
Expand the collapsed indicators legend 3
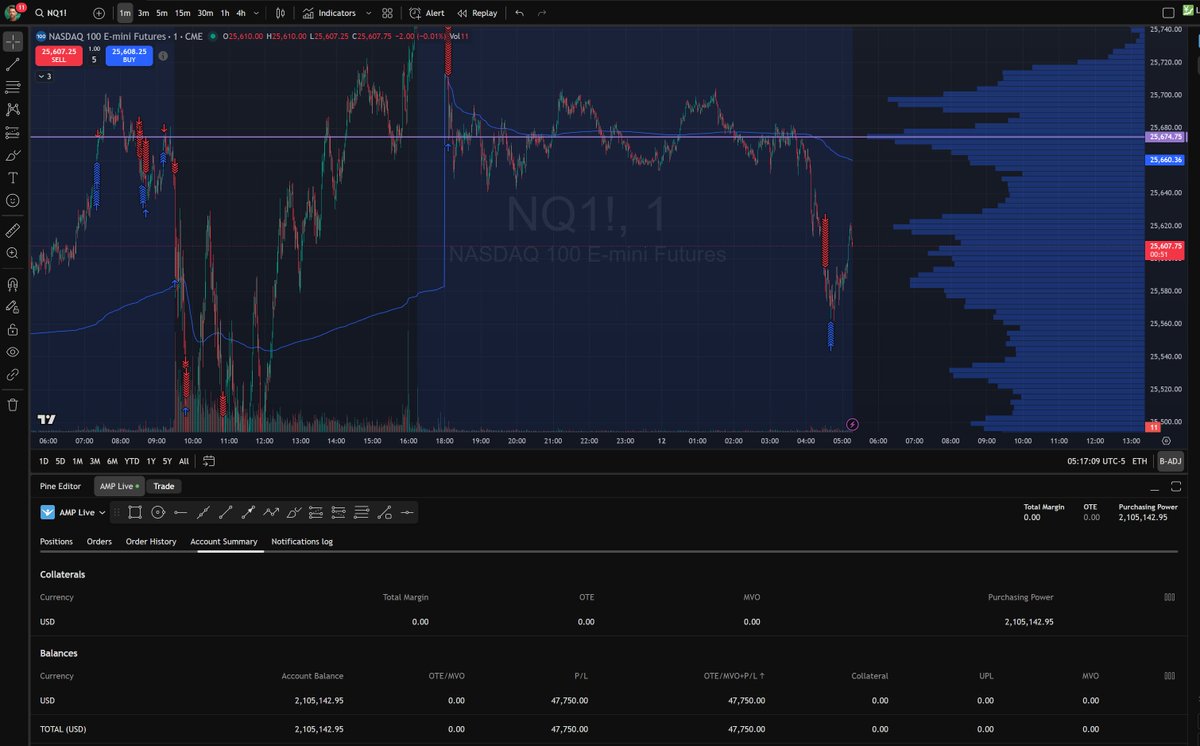click(x=45, y=76)
